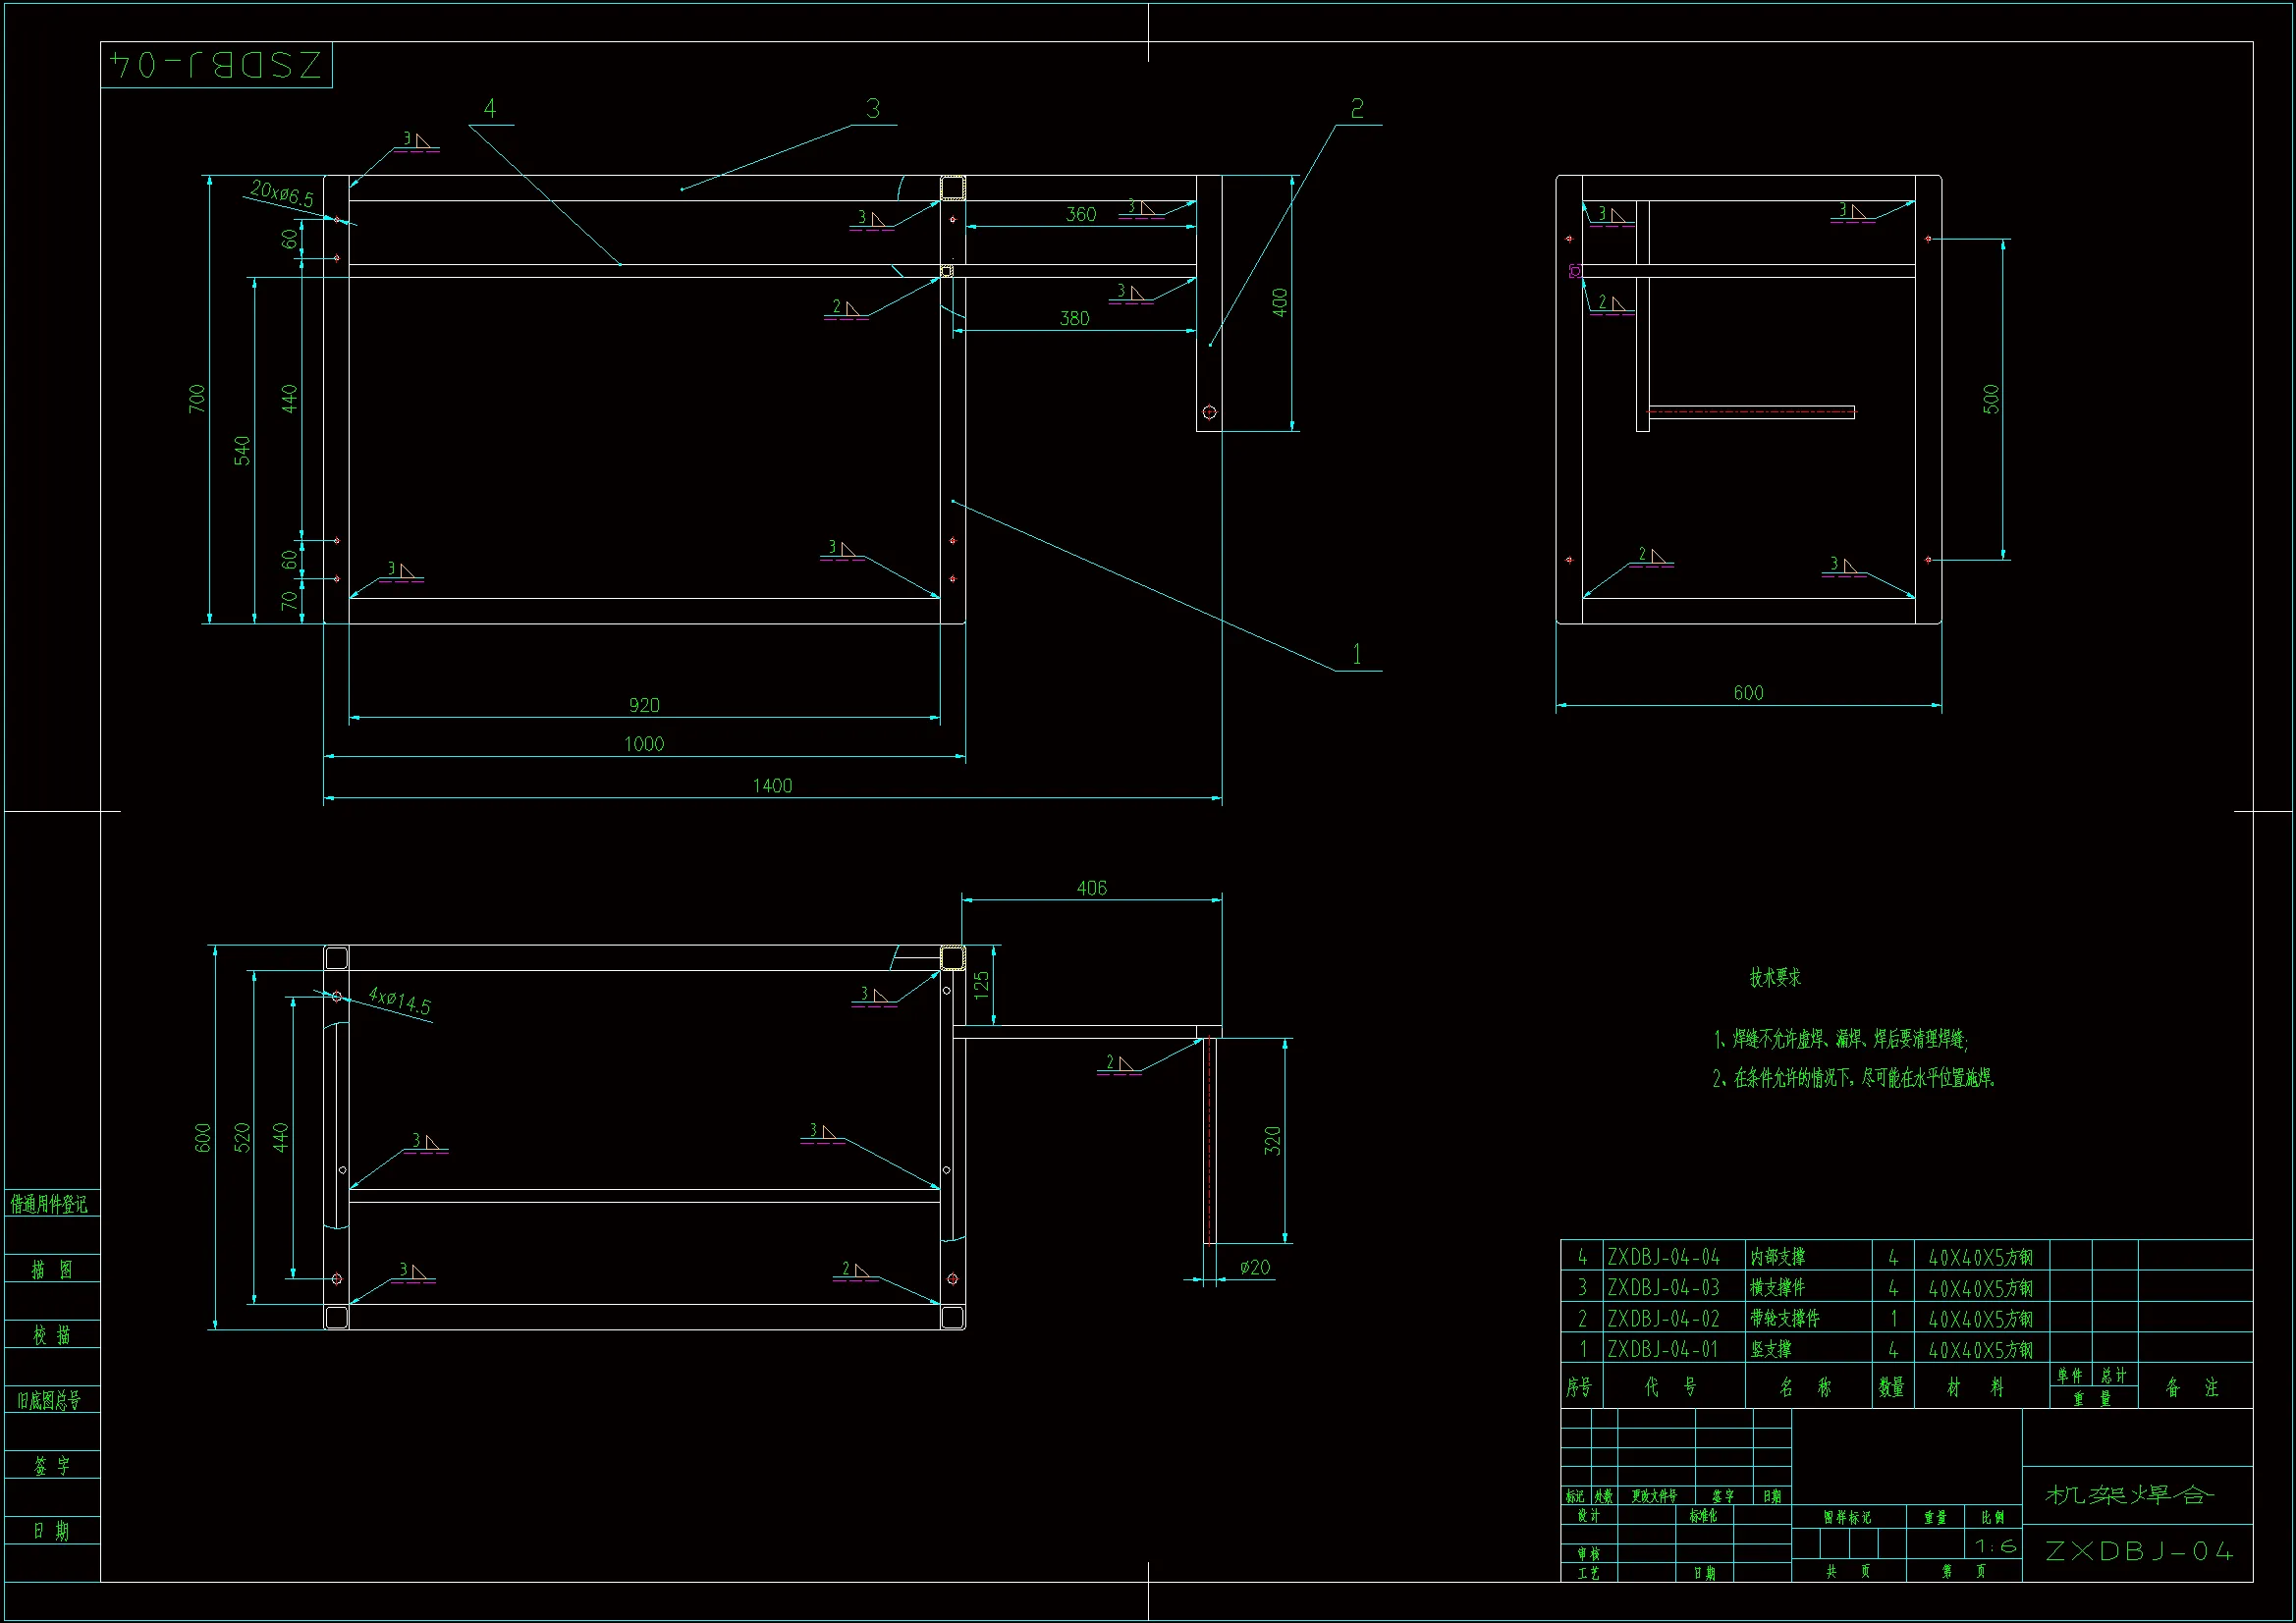
Task: Click part balloon number 1 label
Action: (1357, 655)
